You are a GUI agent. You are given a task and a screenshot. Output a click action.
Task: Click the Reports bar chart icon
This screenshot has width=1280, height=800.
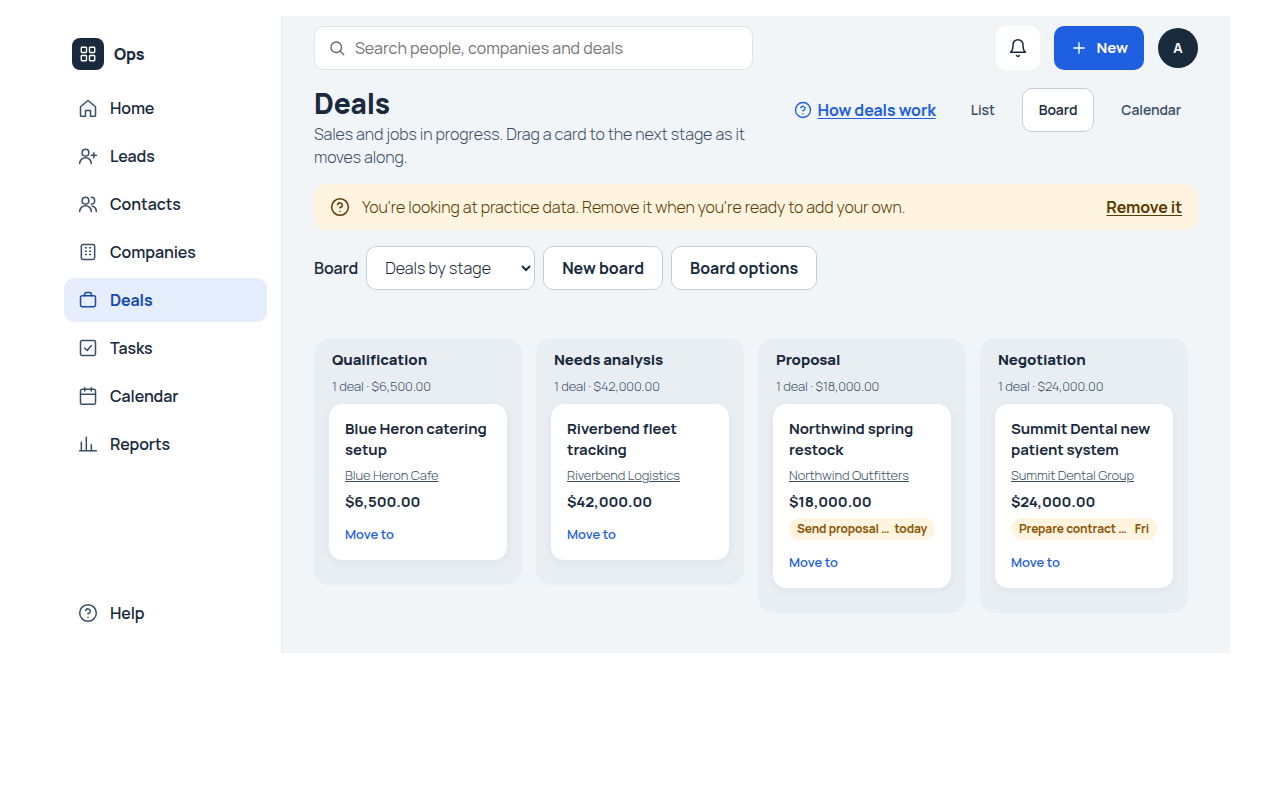pyautogui.click(x=88, y=444)
